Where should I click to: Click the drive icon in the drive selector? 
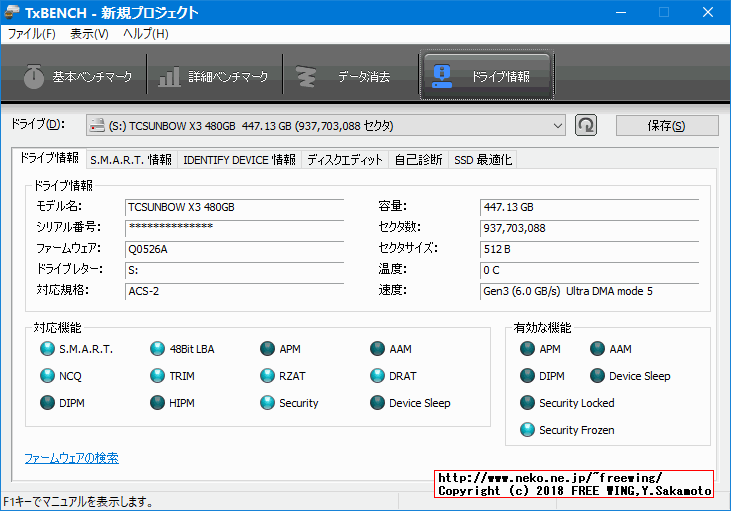(97, 125)
